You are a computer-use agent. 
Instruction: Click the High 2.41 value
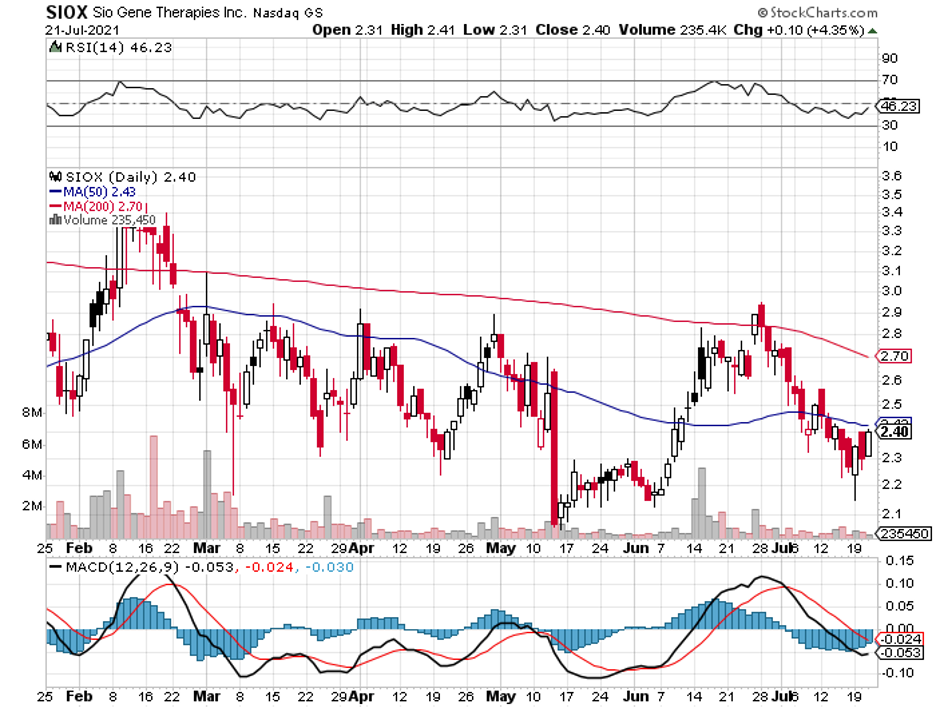[423, 30]
